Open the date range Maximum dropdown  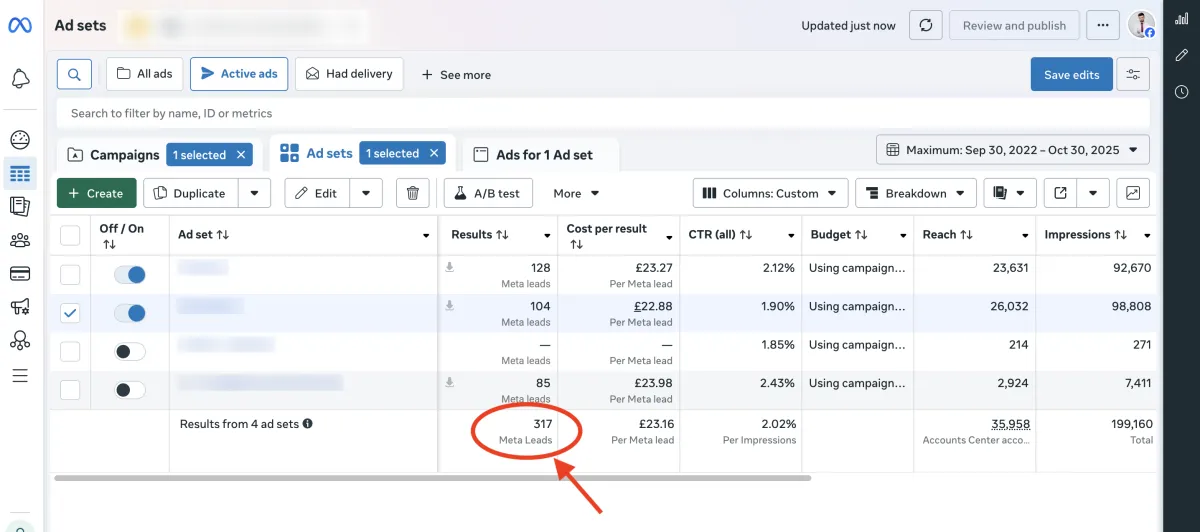coord(1012,150)
